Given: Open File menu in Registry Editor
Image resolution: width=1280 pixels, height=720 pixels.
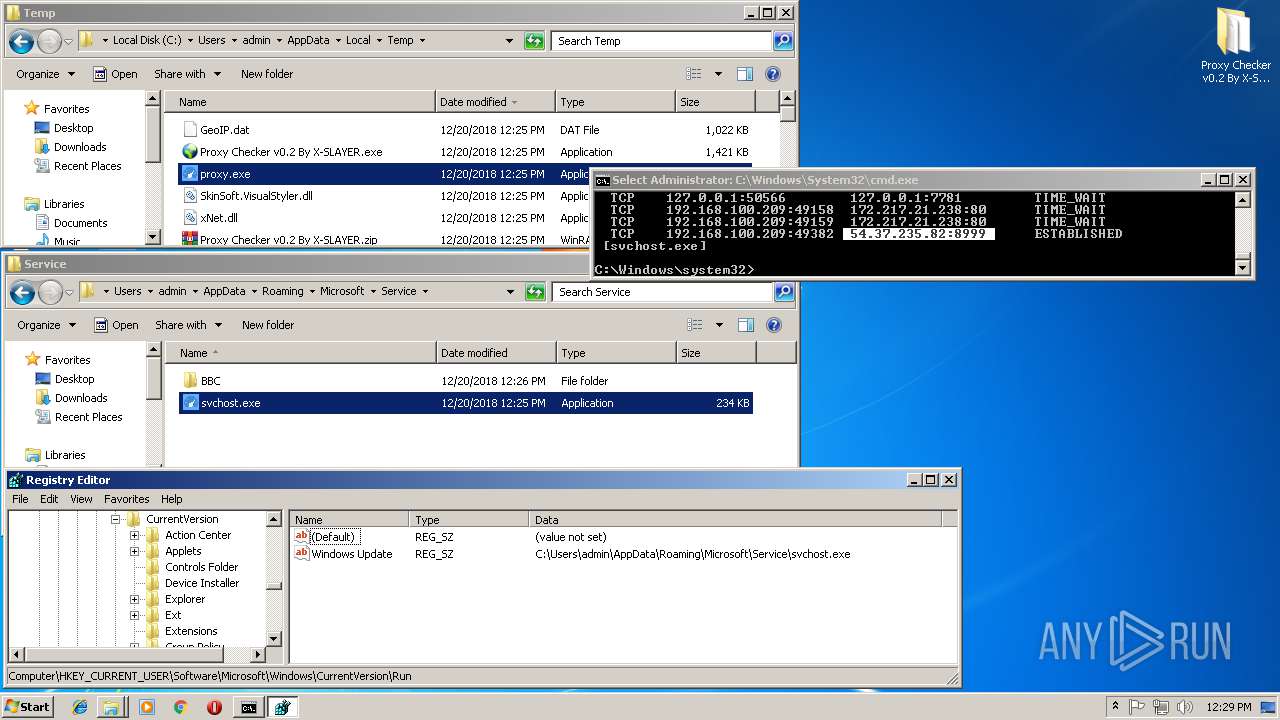Looking at the screenshot, I should coord(20,499).
